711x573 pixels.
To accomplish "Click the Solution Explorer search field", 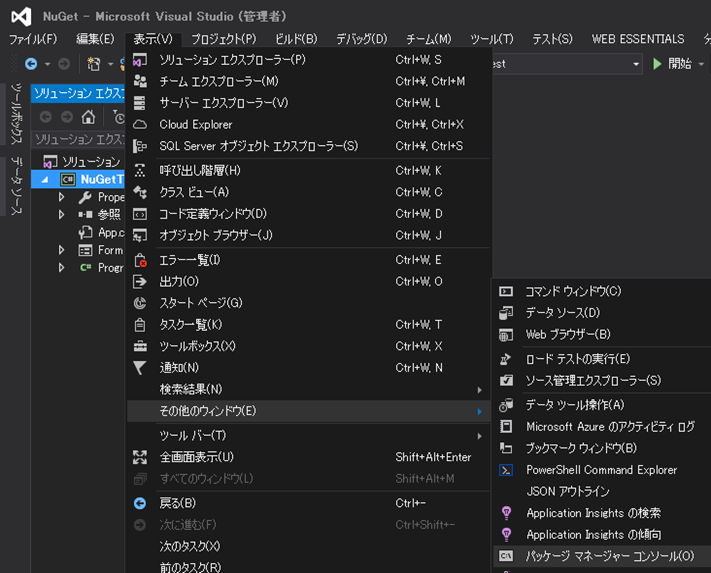I will click(x=78, y=139).
